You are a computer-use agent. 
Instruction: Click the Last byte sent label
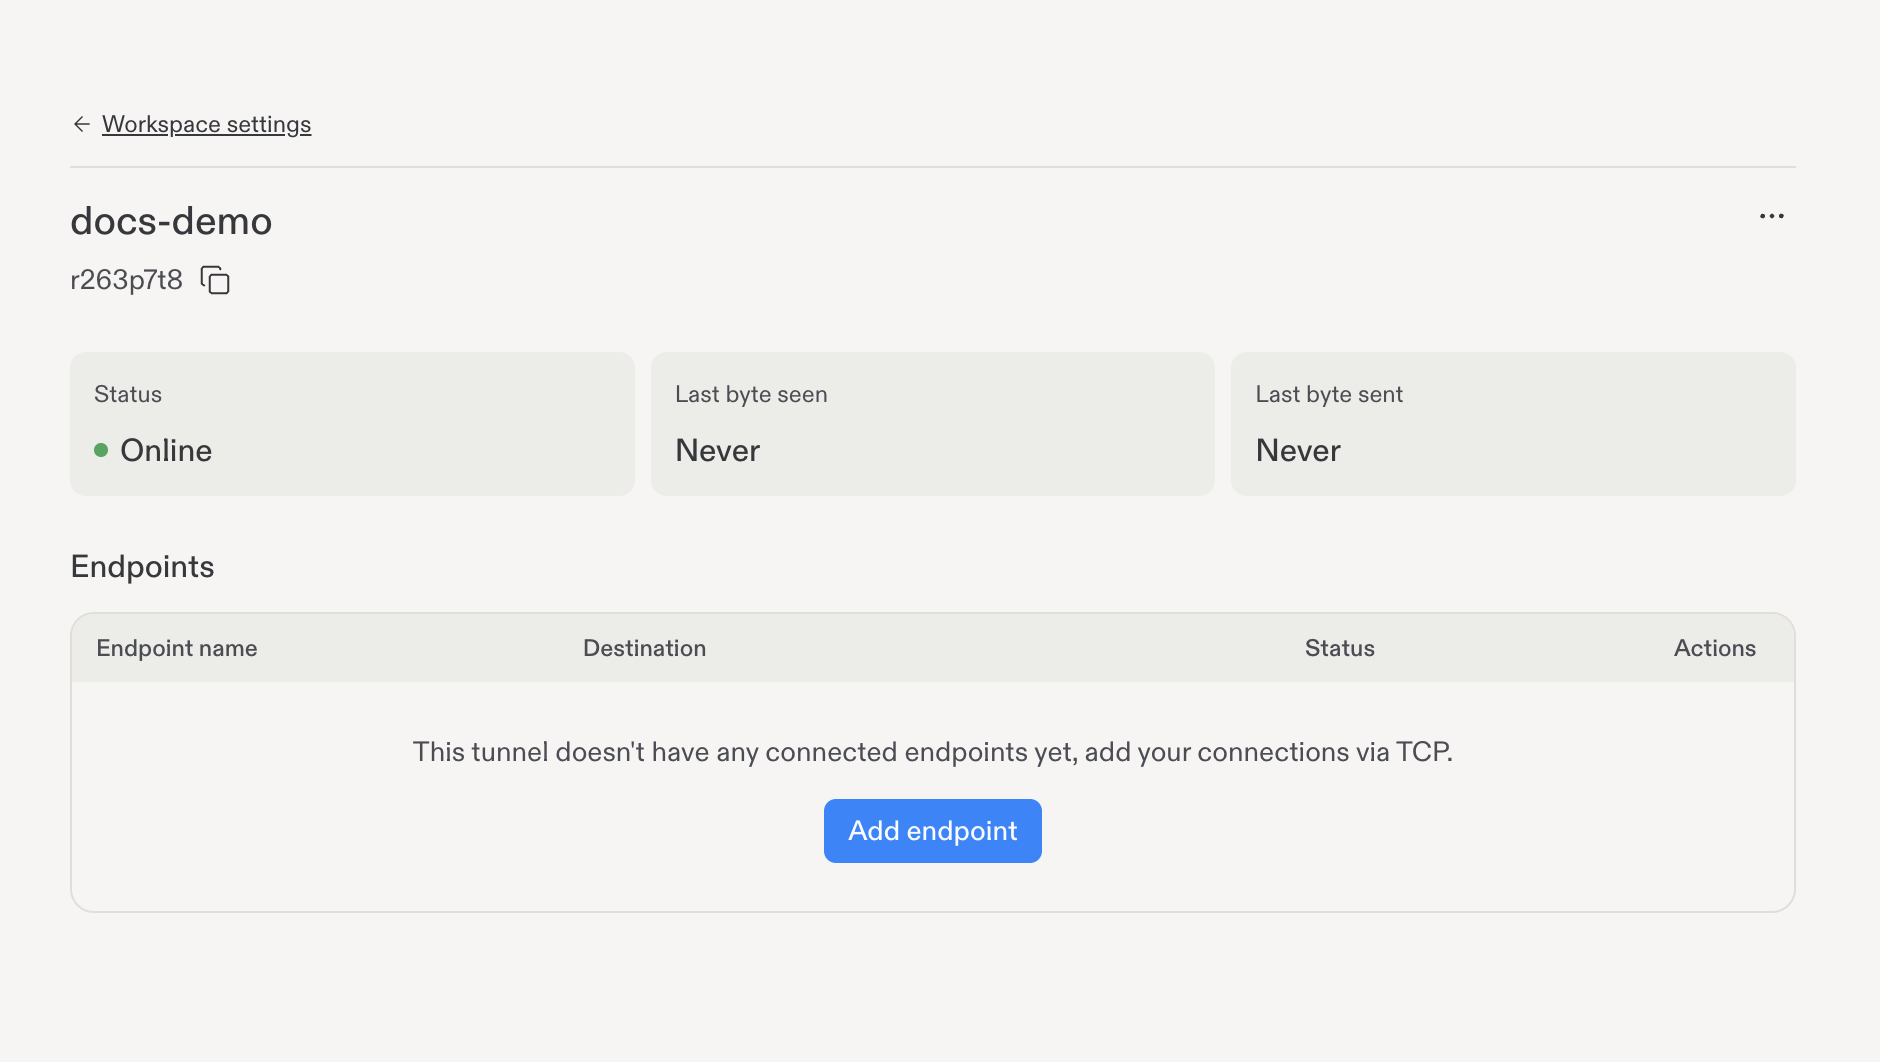[x=1329, y=394]
